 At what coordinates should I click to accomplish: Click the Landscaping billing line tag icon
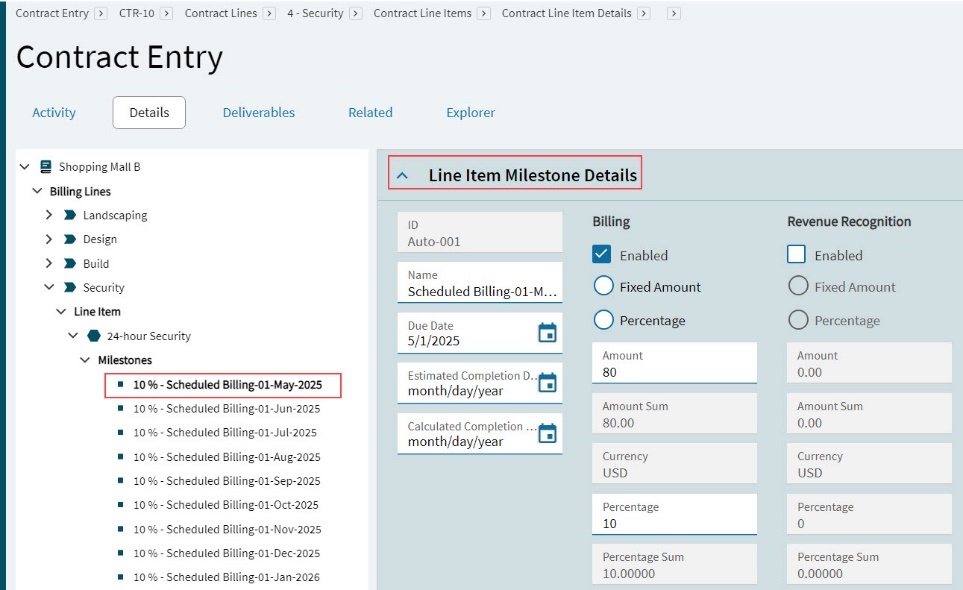pos(70,215)
